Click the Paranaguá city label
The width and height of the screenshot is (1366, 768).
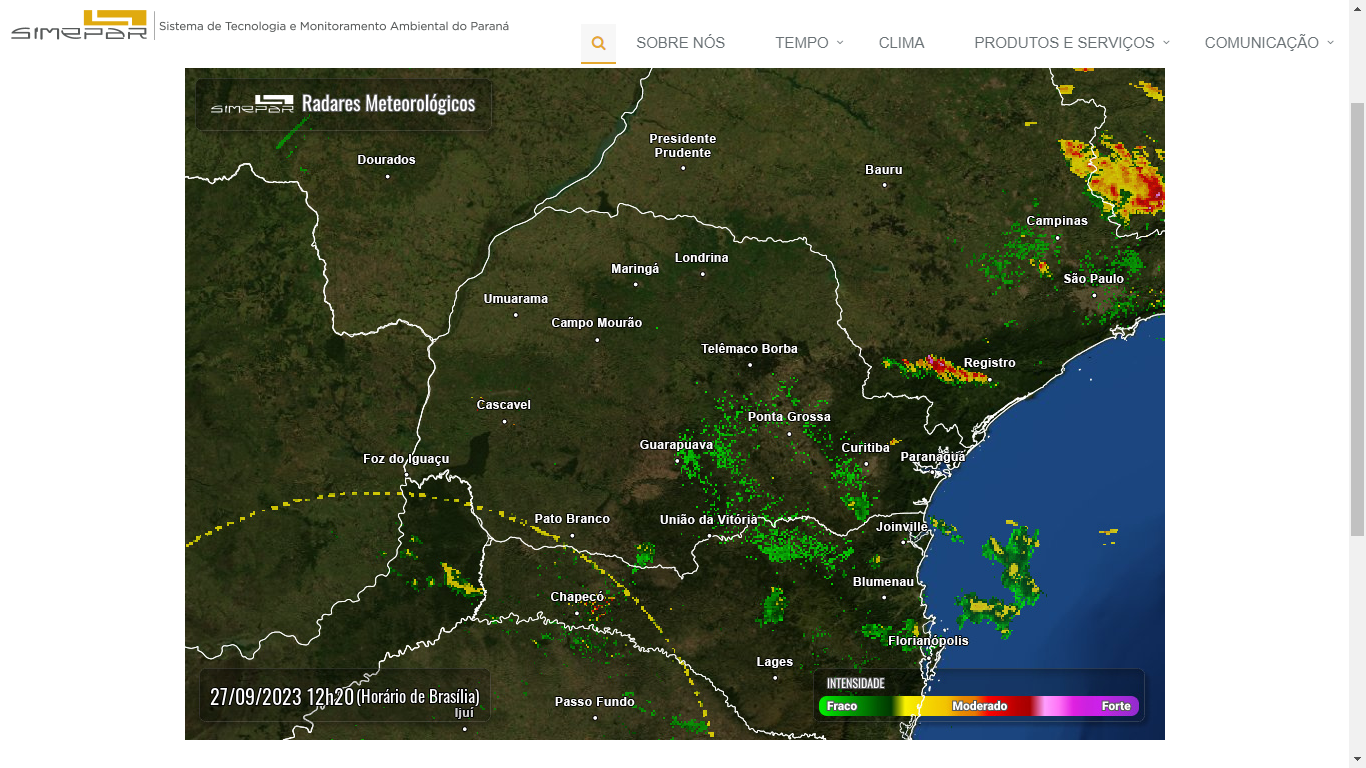click(933, 457)
